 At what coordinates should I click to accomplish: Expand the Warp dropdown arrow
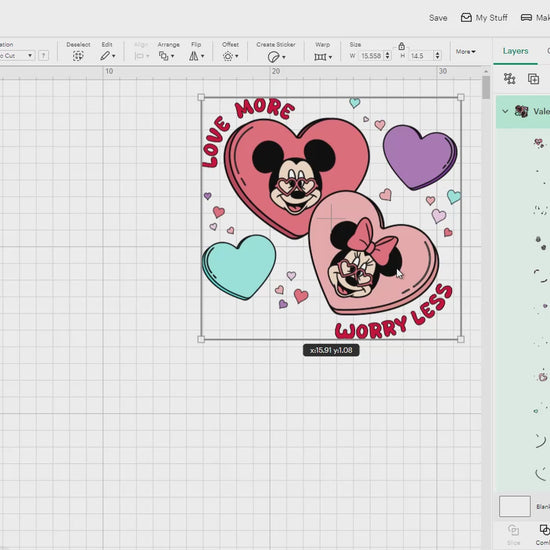coord(330,57)
